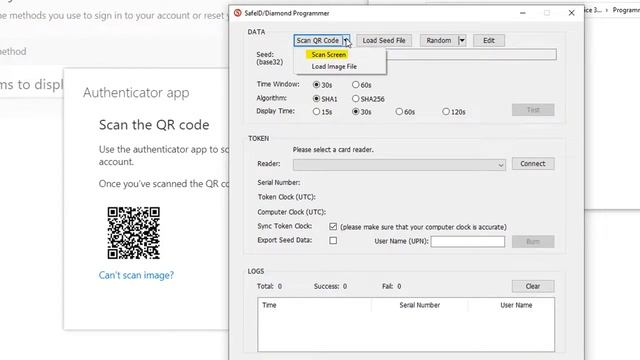Click the Random button
Viewport: 640px width, 360px height.
[x=439, y=40]
